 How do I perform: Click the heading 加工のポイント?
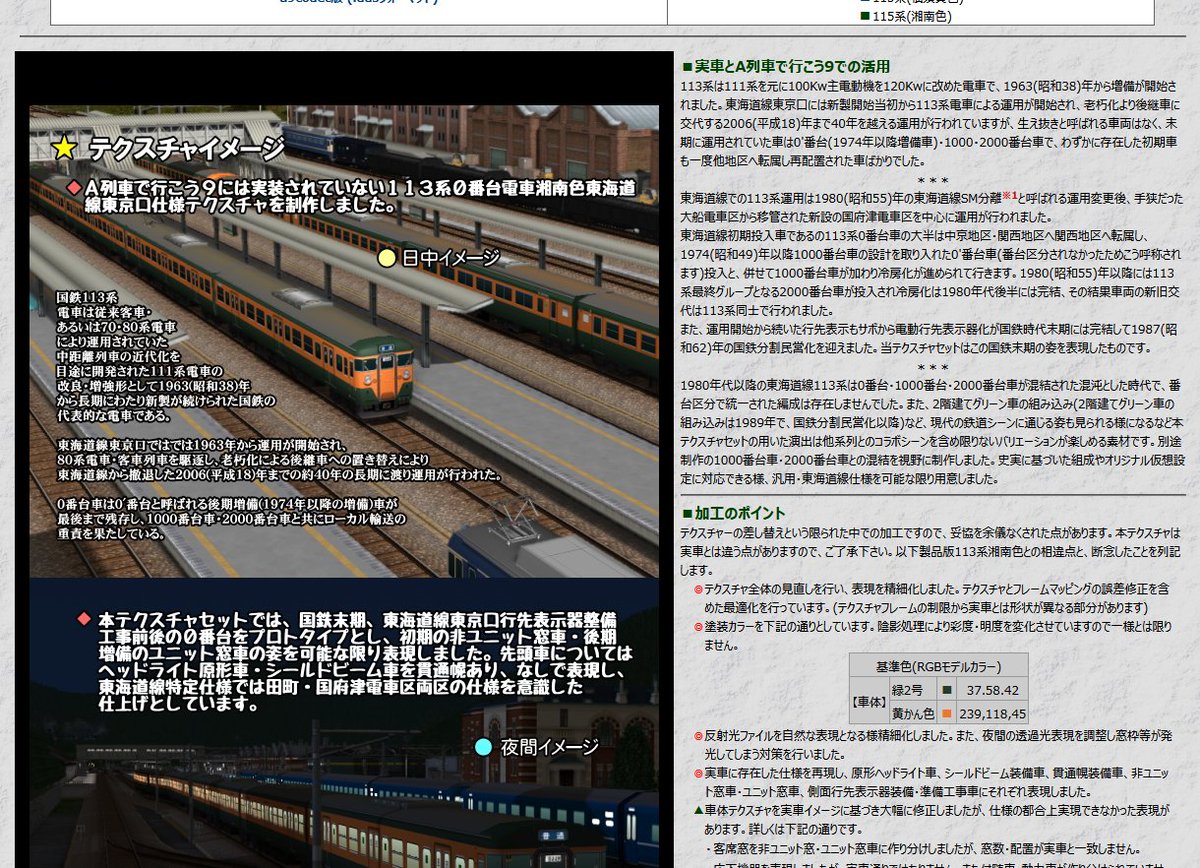point(740,514)
